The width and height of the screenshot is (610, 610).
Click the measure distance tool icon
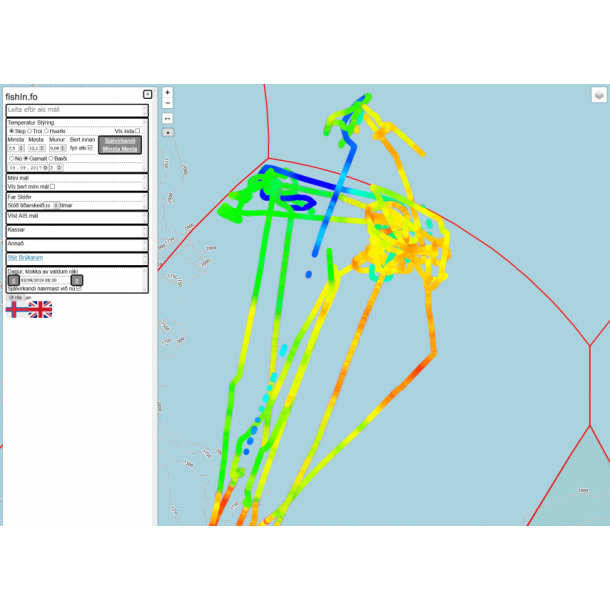tap(167, 118)
